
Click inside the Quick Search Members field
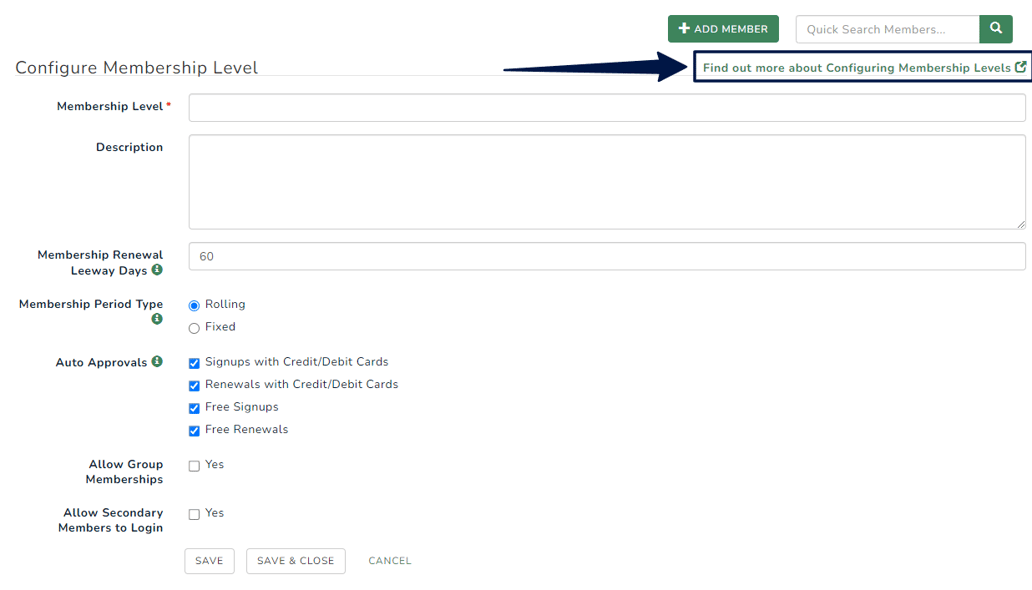point(885,29)
